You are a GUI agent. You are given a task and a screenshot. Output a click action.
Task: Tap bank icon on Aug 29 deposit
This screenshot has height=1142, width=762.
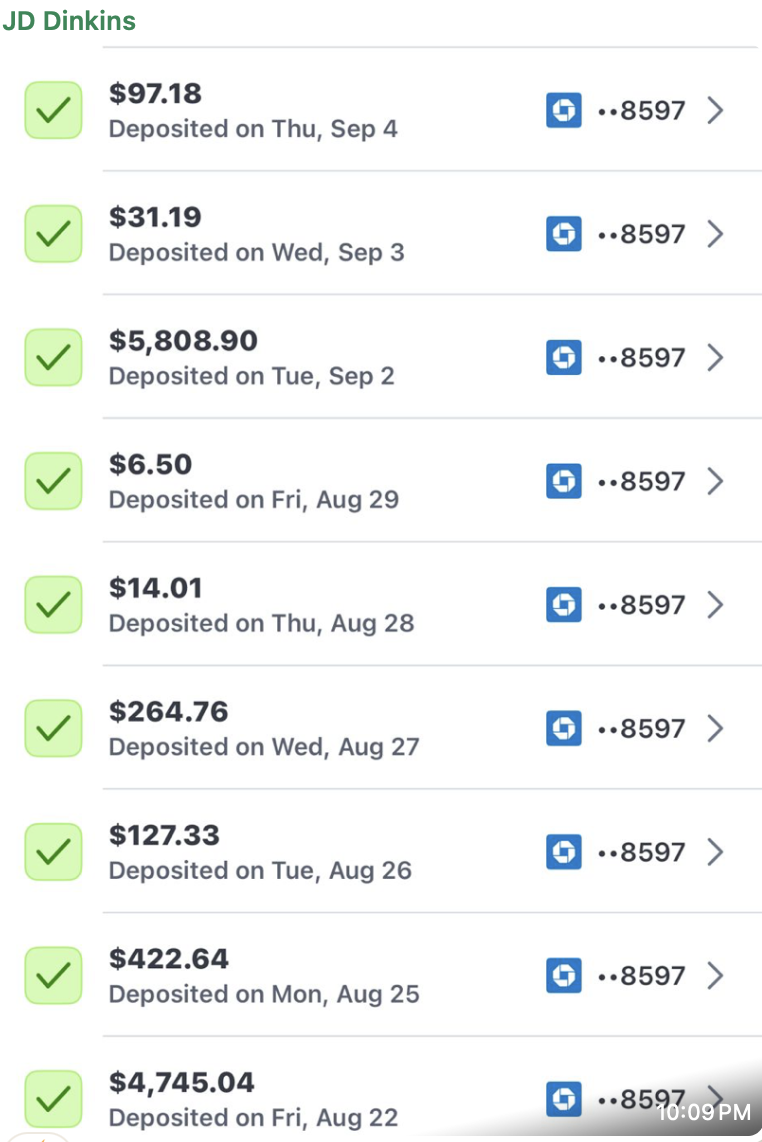(x=564, y=481)
